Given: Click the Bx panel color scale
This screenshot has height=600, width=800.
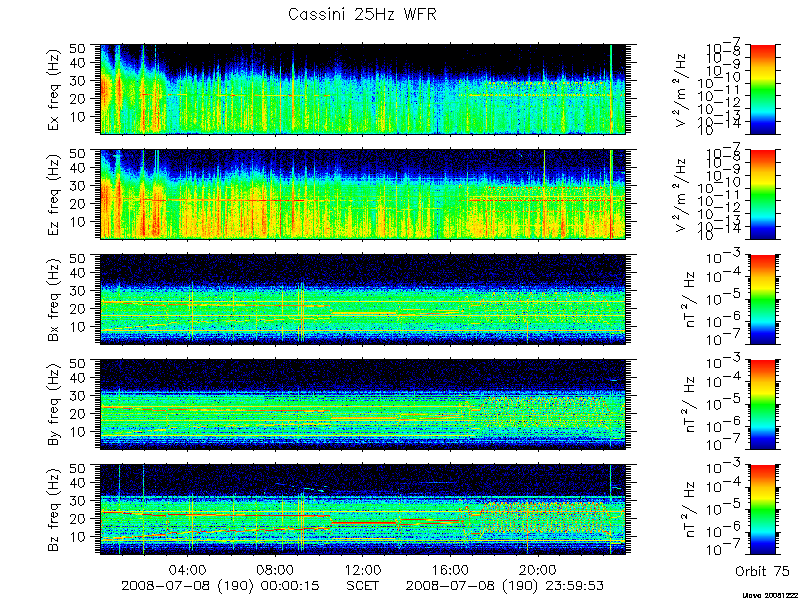Looking at the screenshot, I should [x=762, y=299].
